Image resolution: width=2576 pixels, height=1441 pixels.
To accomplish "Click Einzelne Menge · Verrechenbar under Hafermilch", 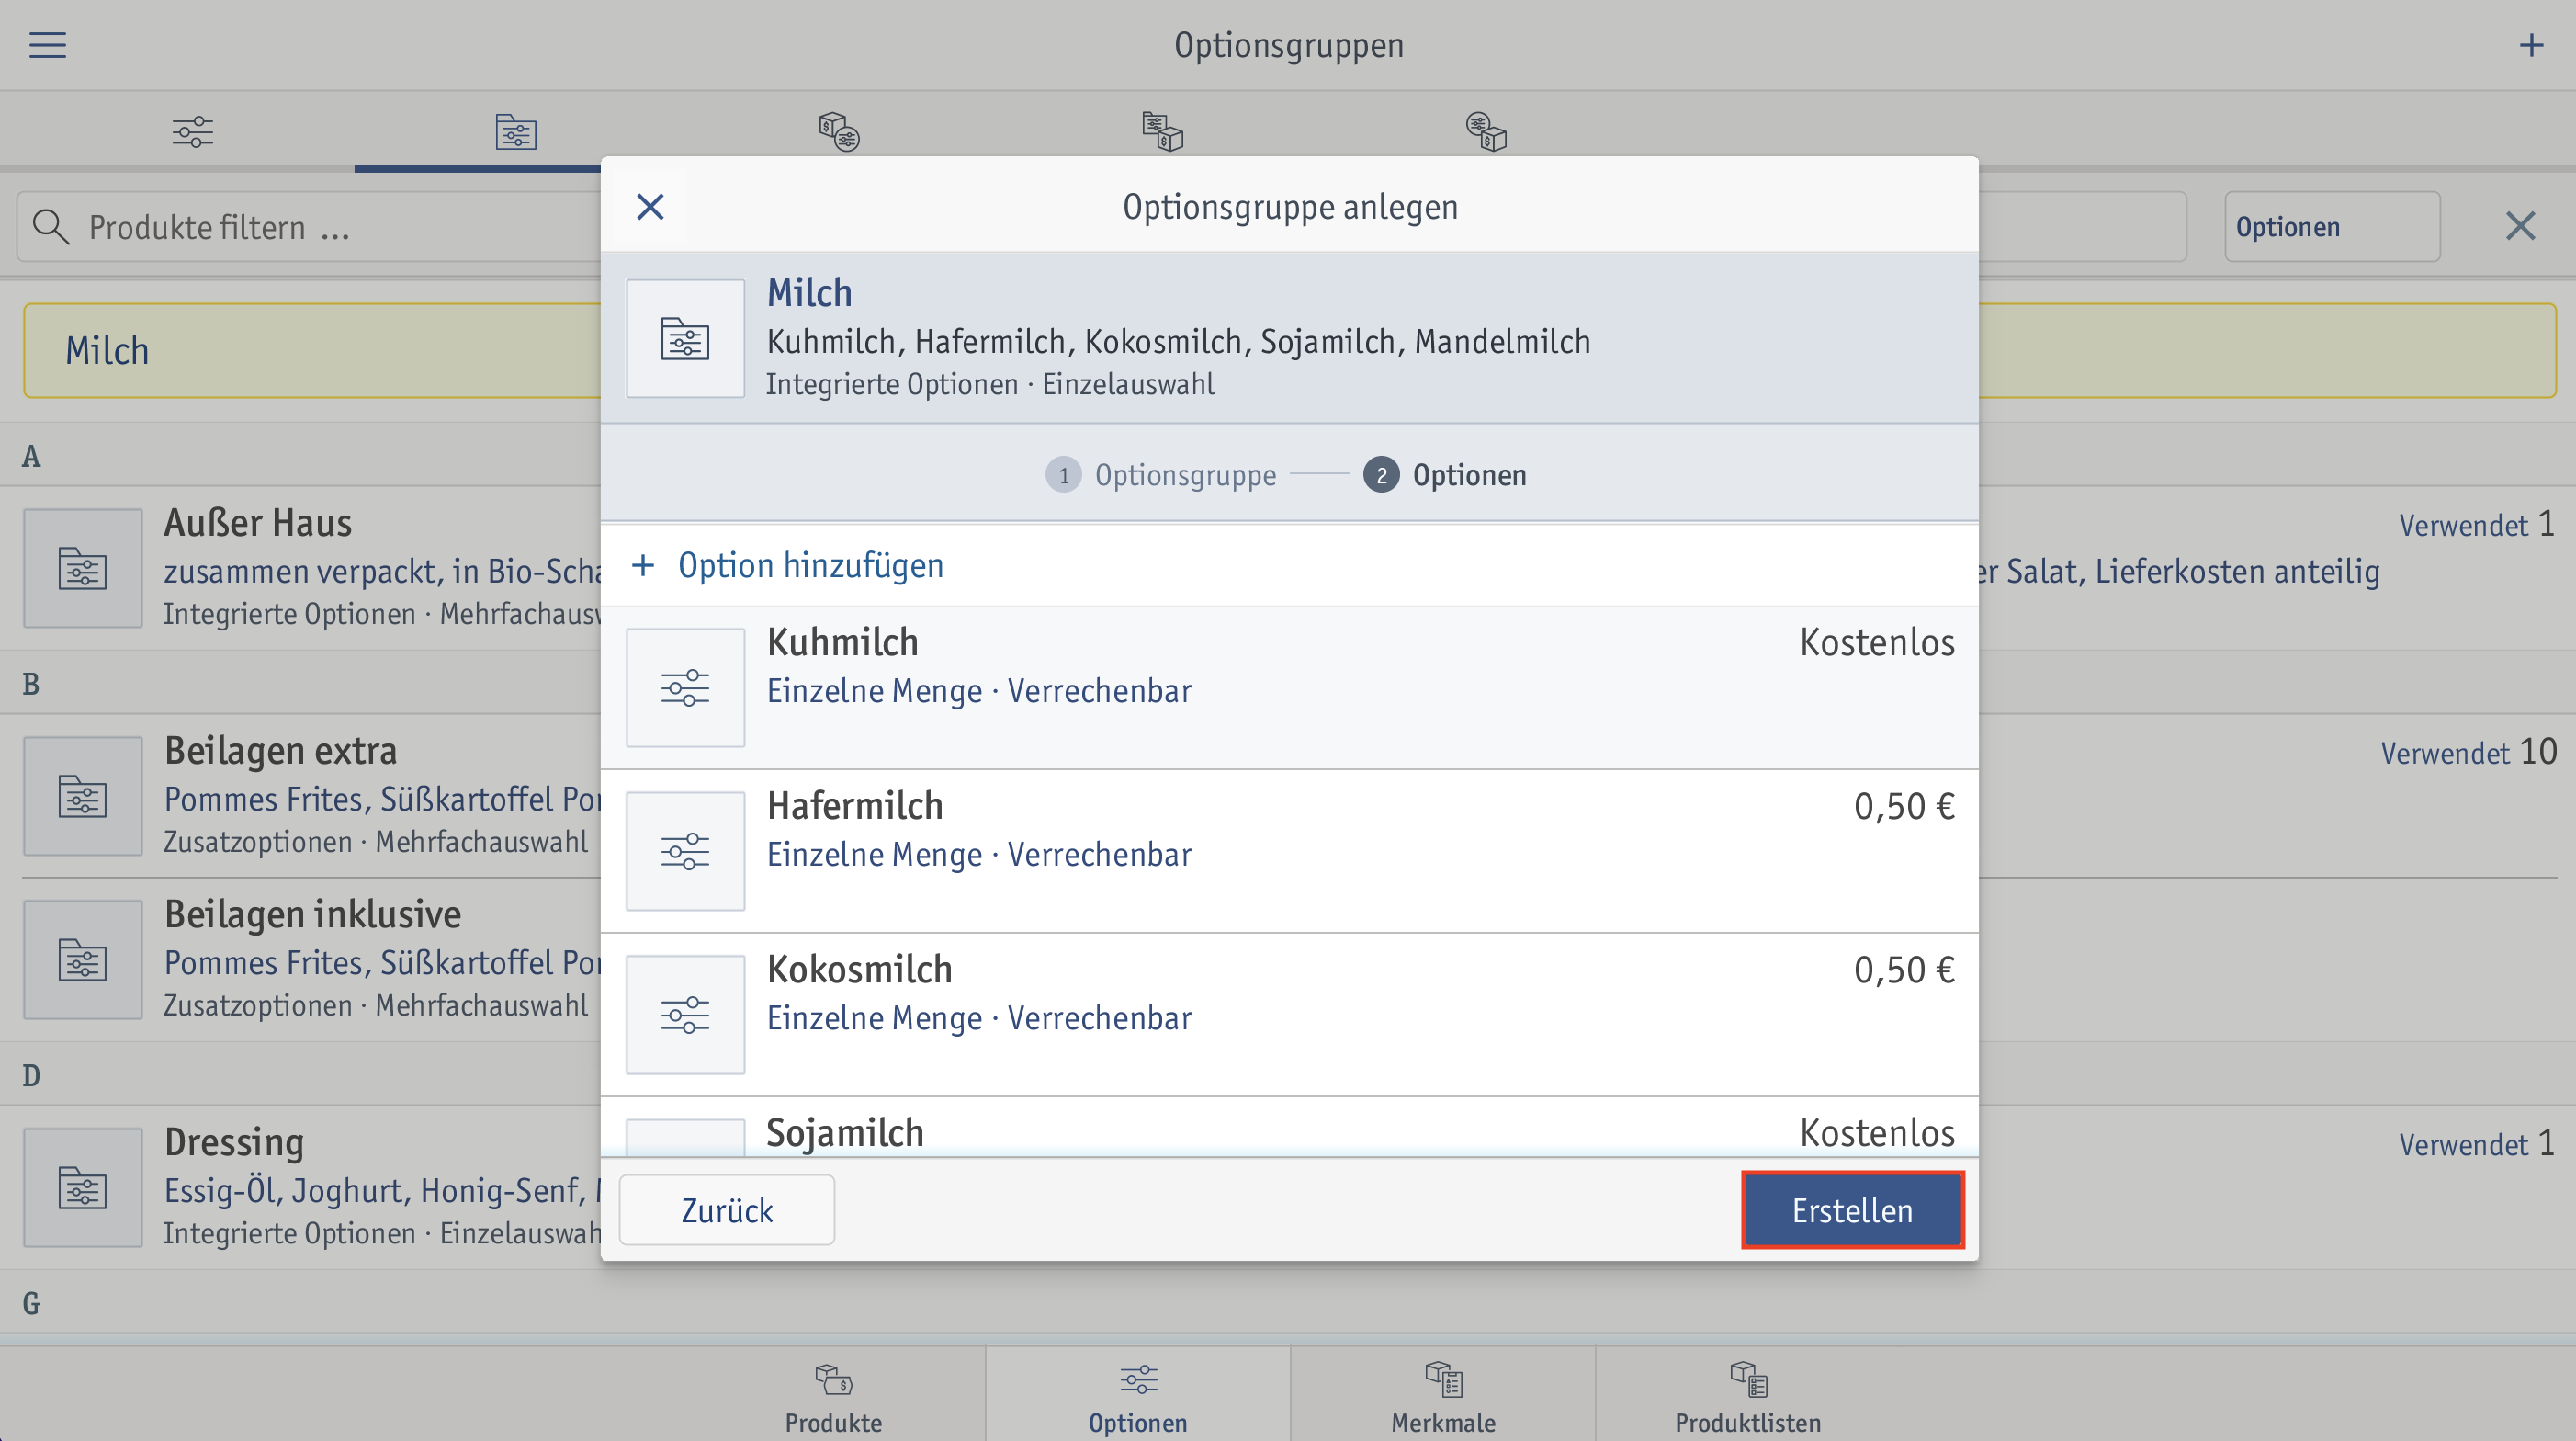I will click(979, 855).
